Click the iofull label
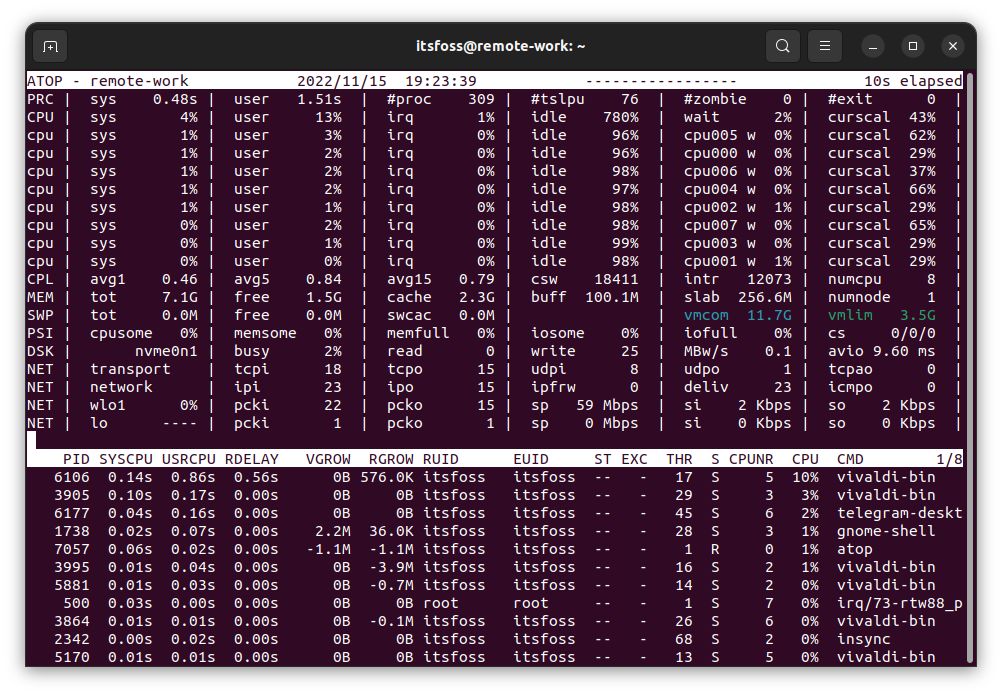Image resolution: width=1002 pixels, height=695 pixels. (x=710, y=333)
